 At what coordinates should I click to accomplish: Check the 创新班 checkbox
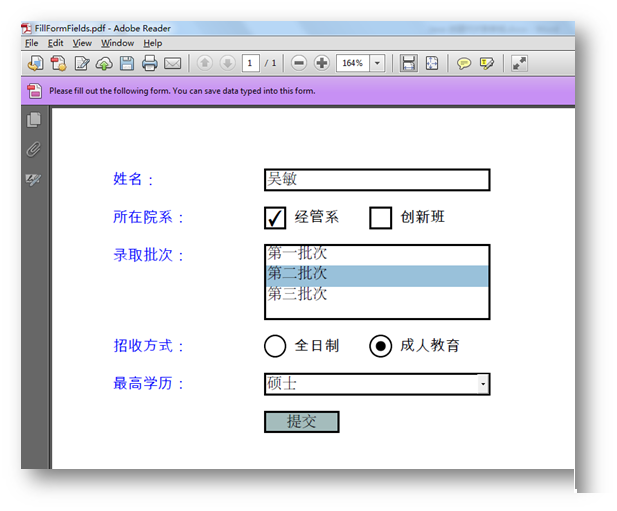[381, 218]
